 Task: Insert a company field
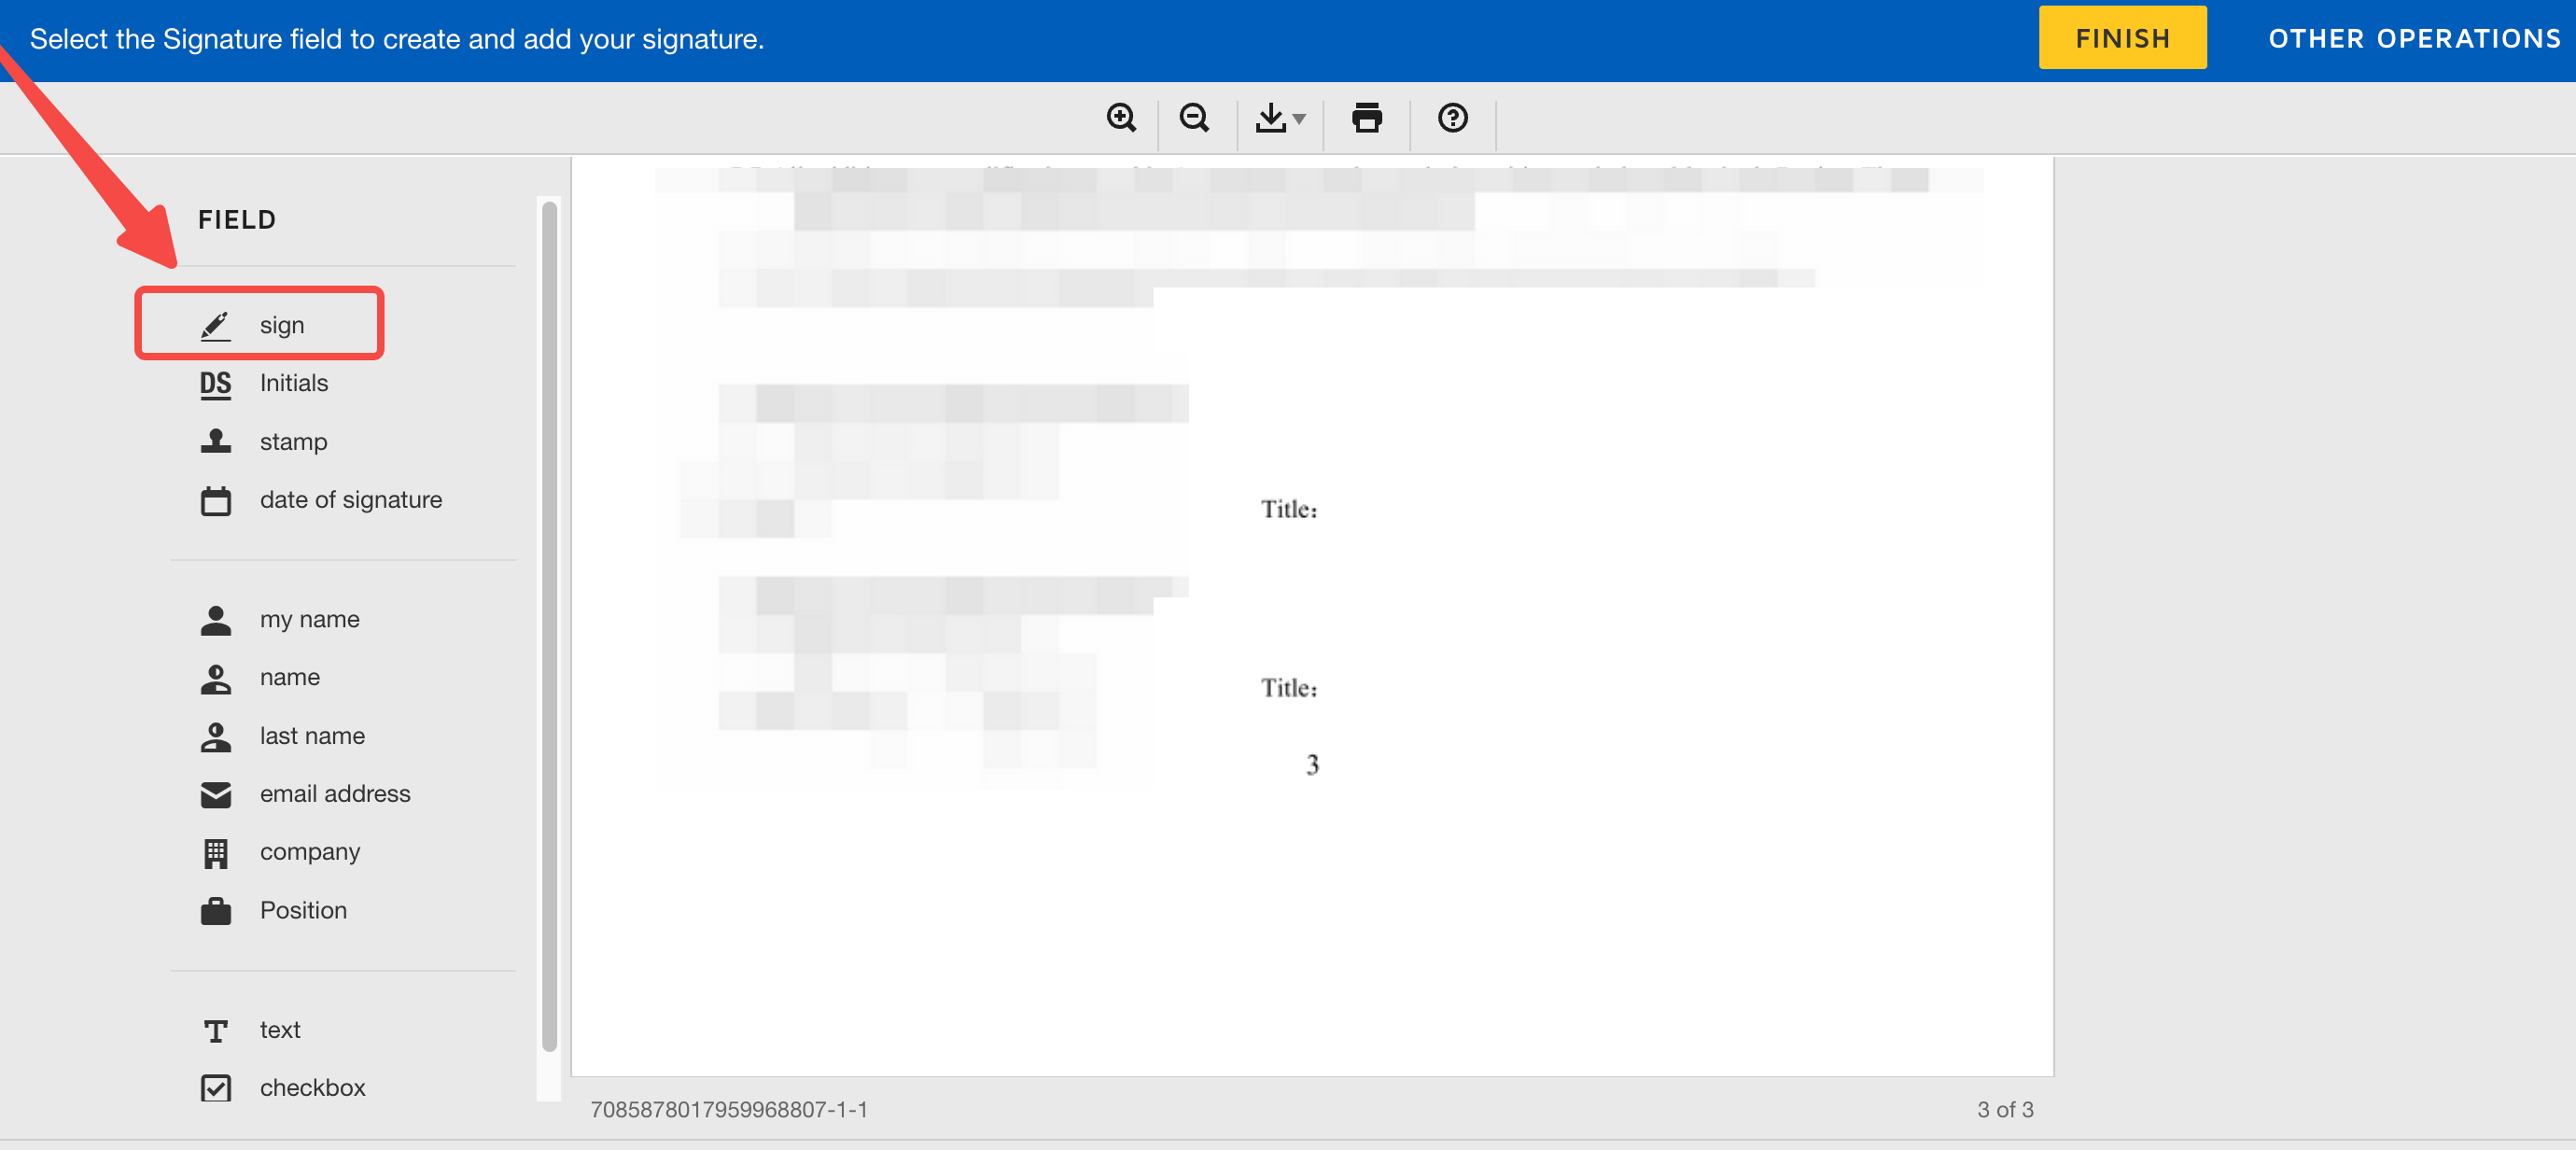pos(310,852)
